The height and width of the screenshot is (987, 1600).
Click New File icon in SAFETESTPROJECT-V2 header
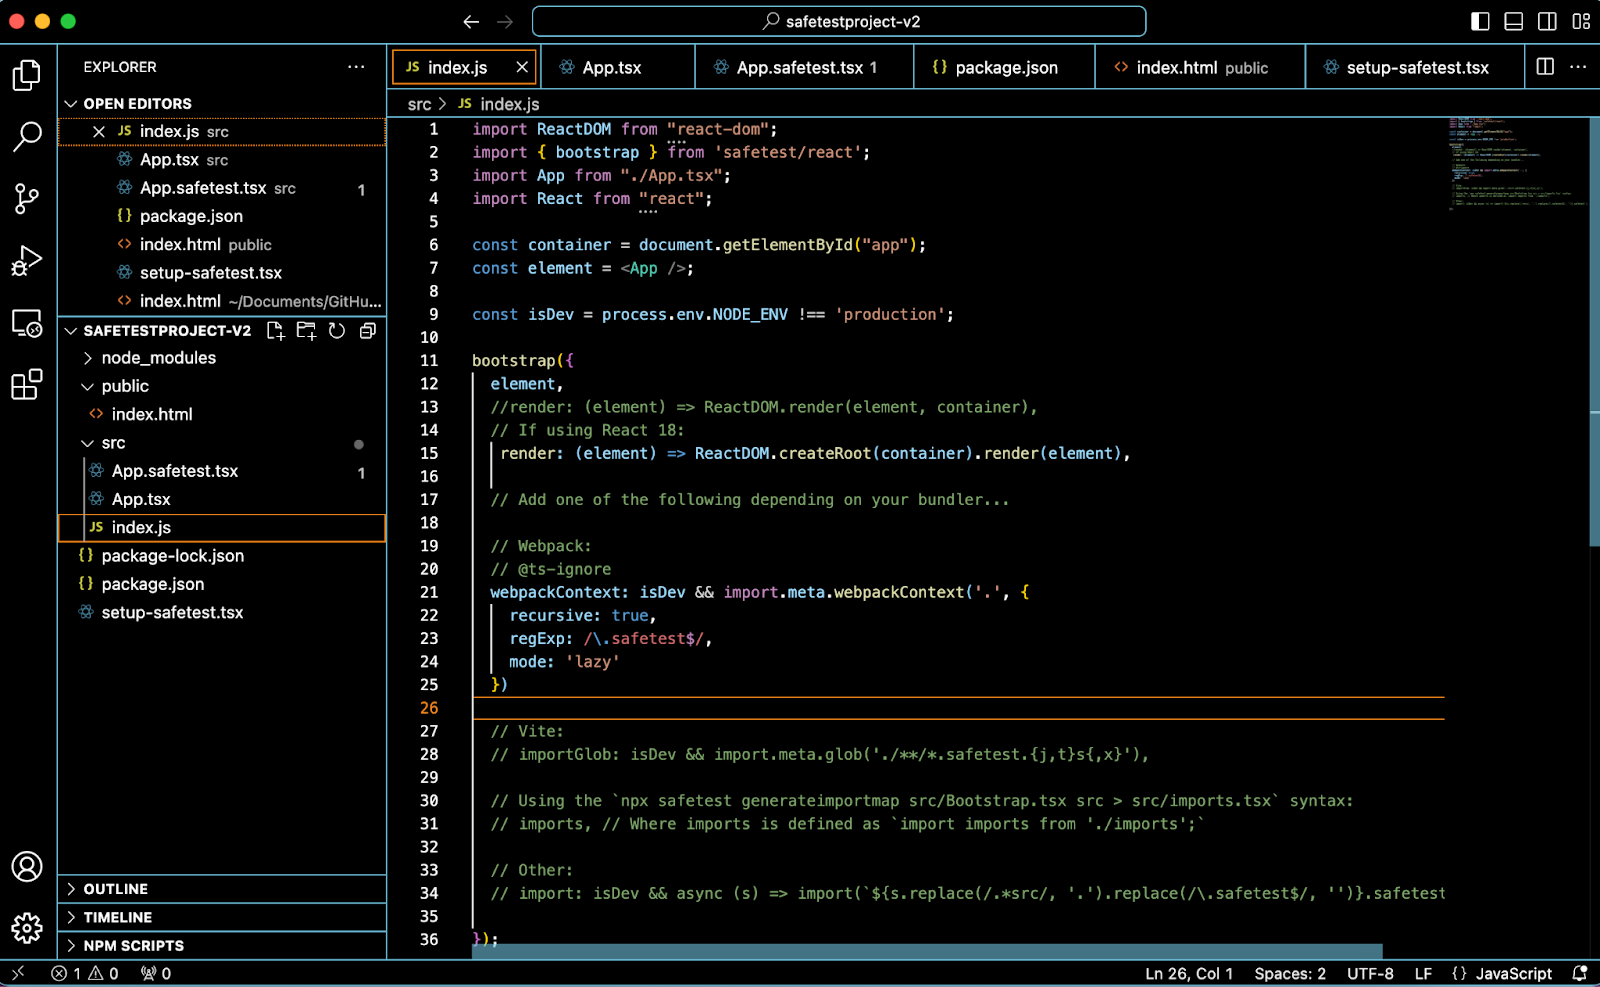[275, 331]
